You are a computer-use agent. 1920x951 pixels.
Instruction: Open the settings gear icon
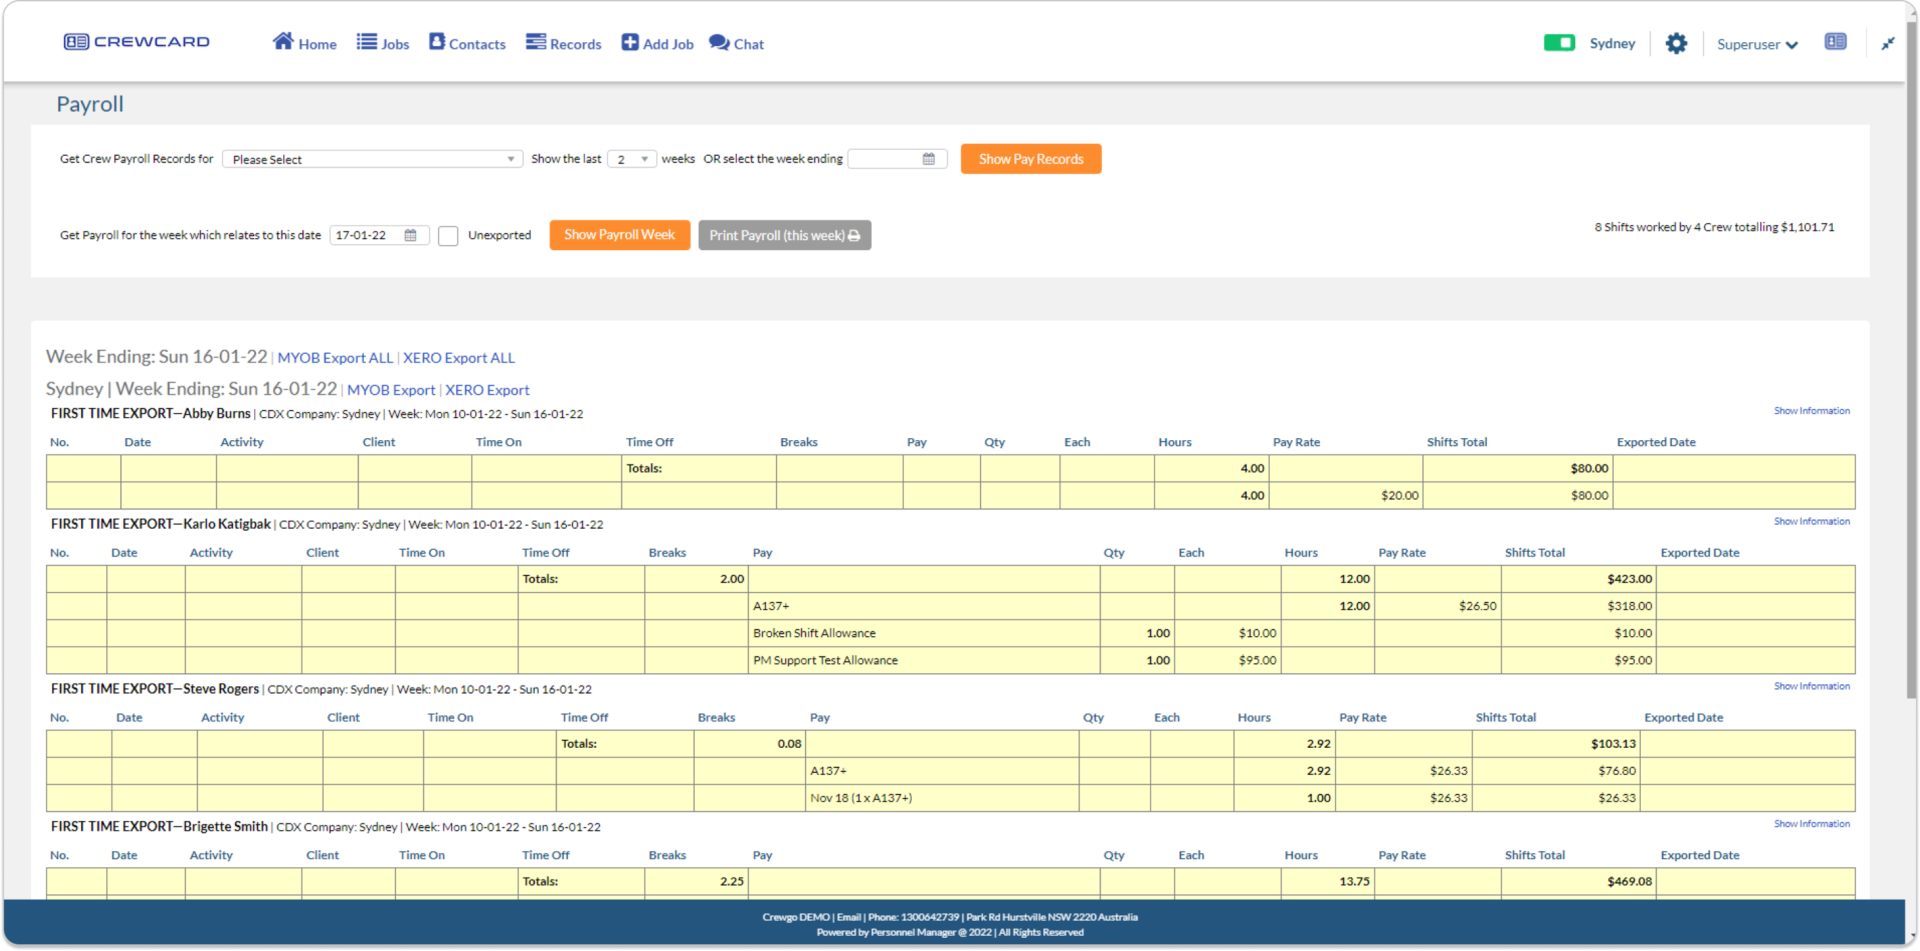click(1676, 42)
